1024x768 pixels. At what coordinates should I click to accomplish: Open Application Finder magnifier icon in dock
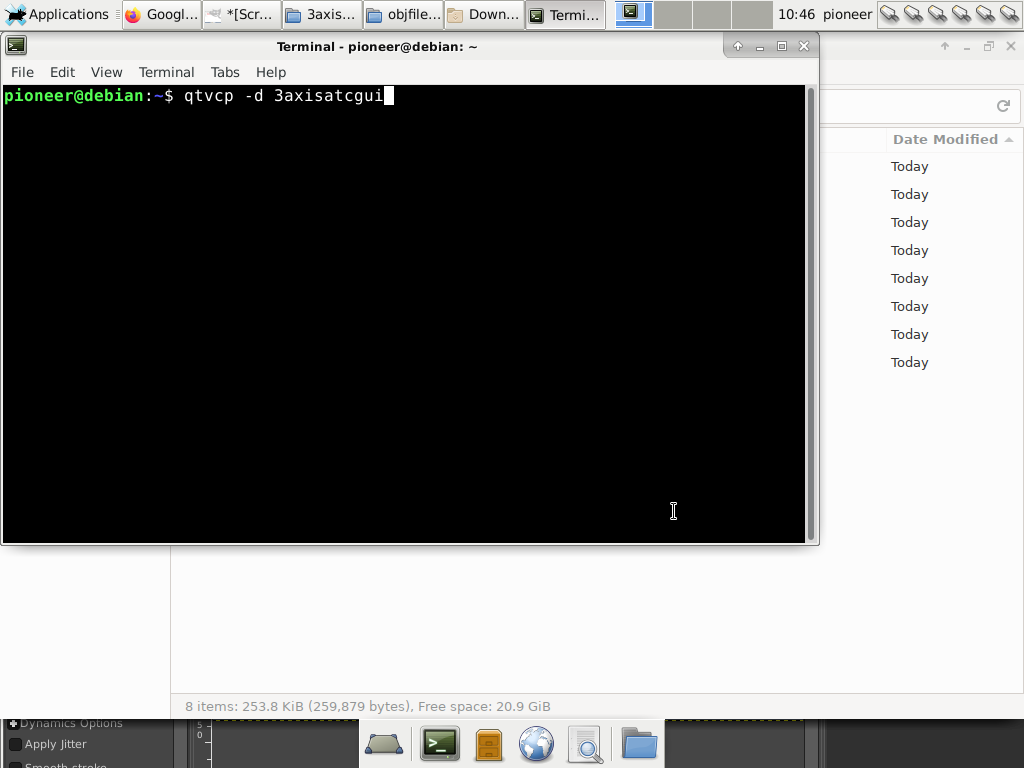pos(585,744)
